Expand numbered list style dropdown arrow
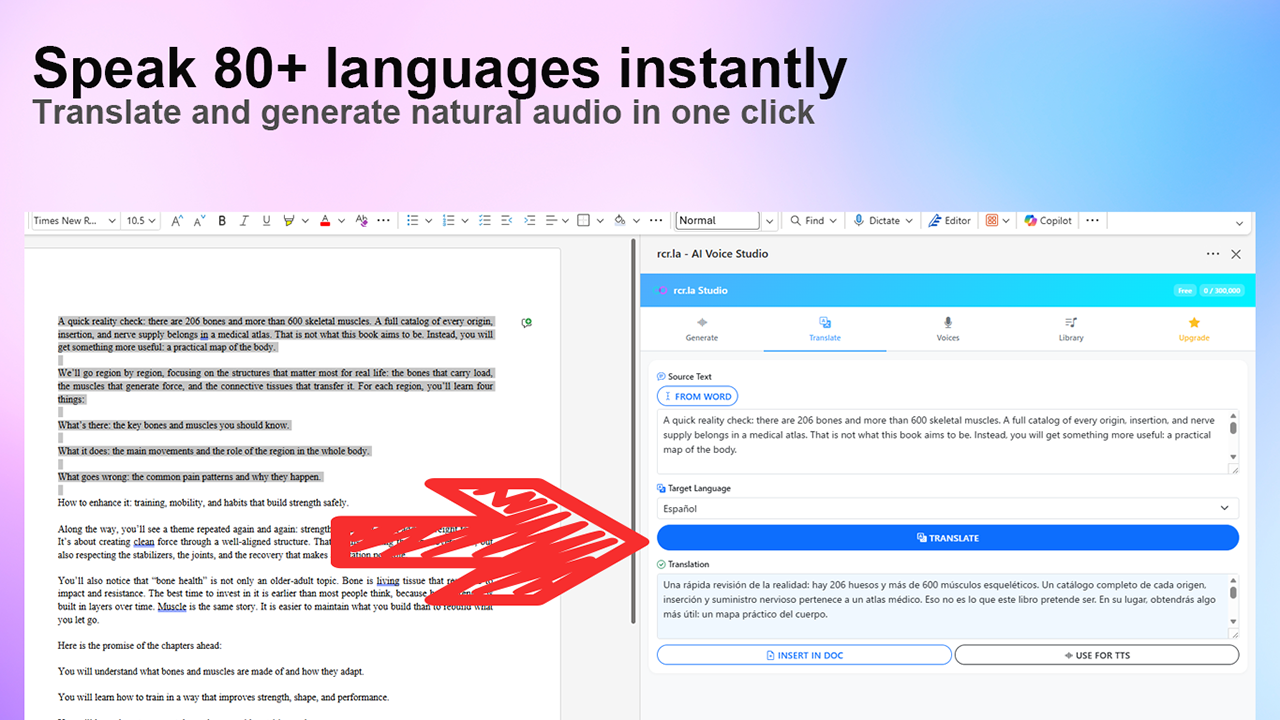1280x720 pixels. point(463,221)
